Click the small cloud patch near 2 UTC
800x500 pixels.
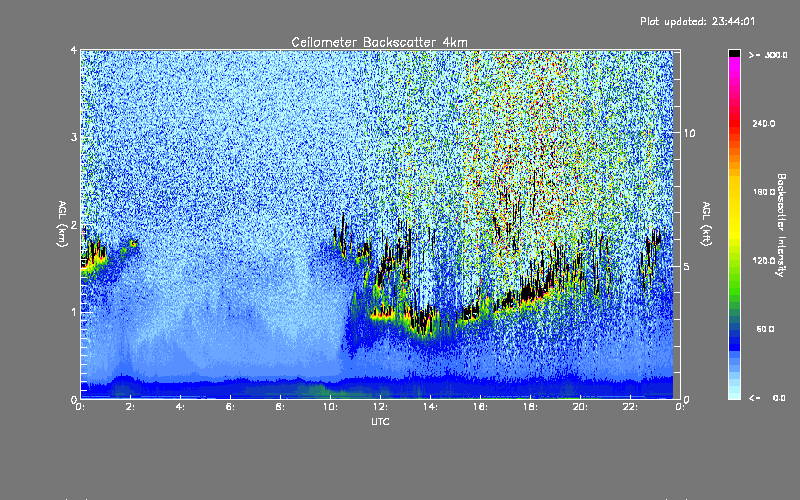pyautogui.click(x=133, y=244)
